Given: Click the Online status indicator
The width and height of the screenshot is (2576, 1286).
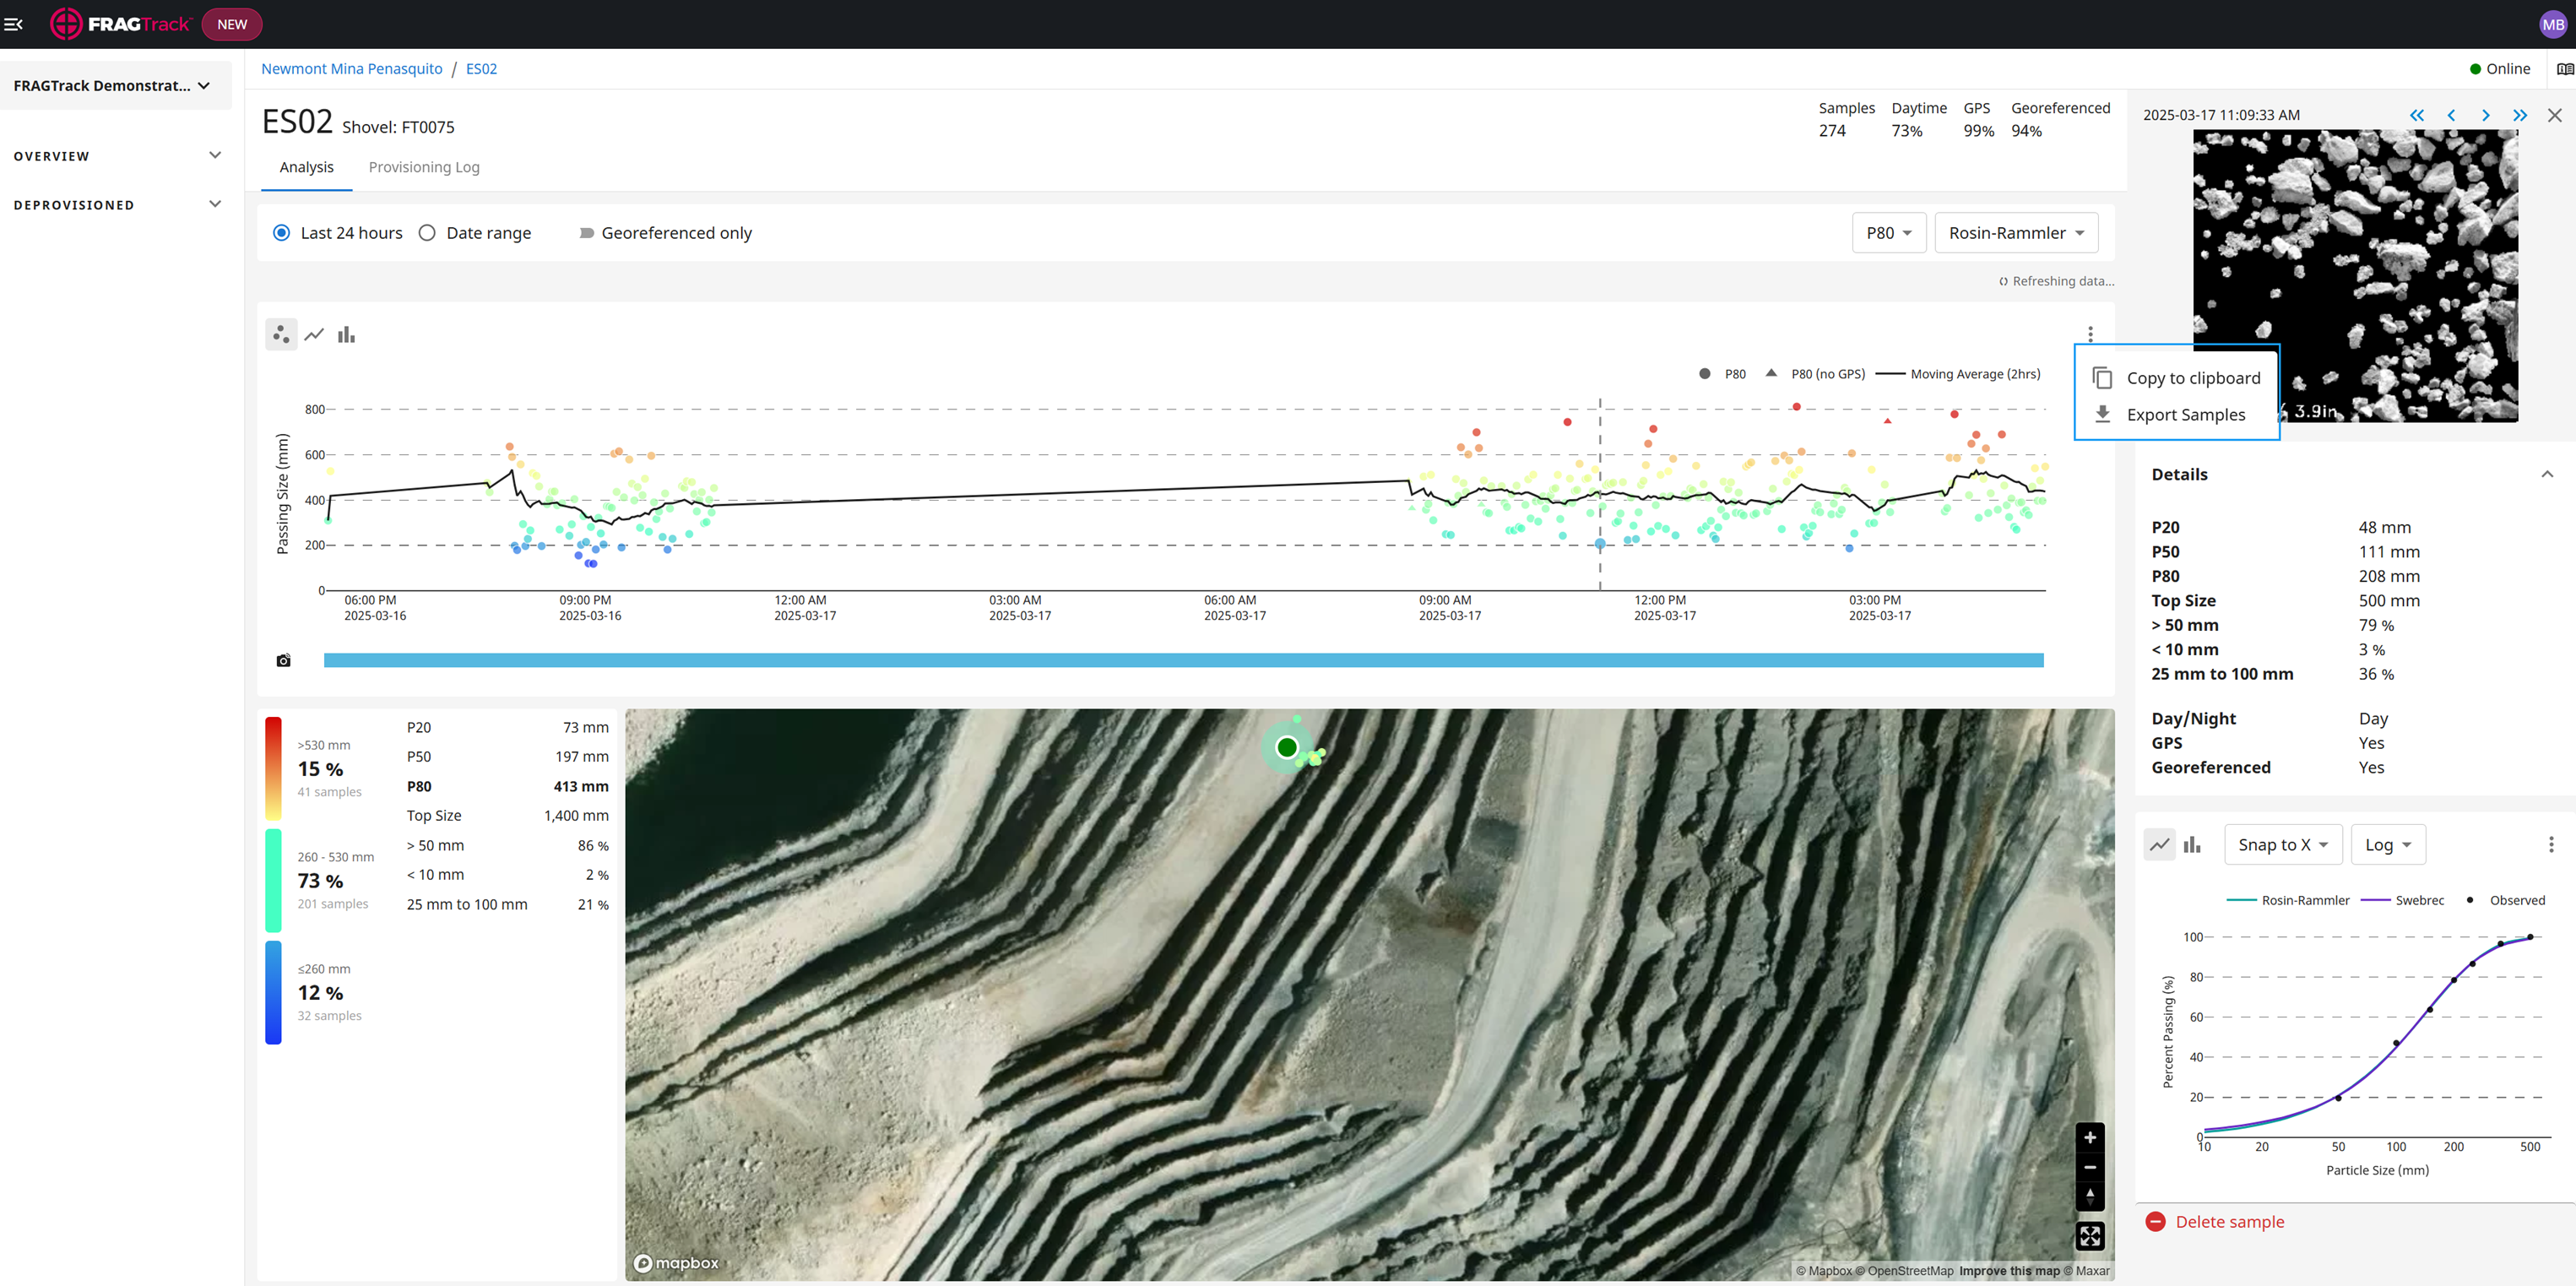Looking at the screenshot, I should click(x=2500, y=69).
